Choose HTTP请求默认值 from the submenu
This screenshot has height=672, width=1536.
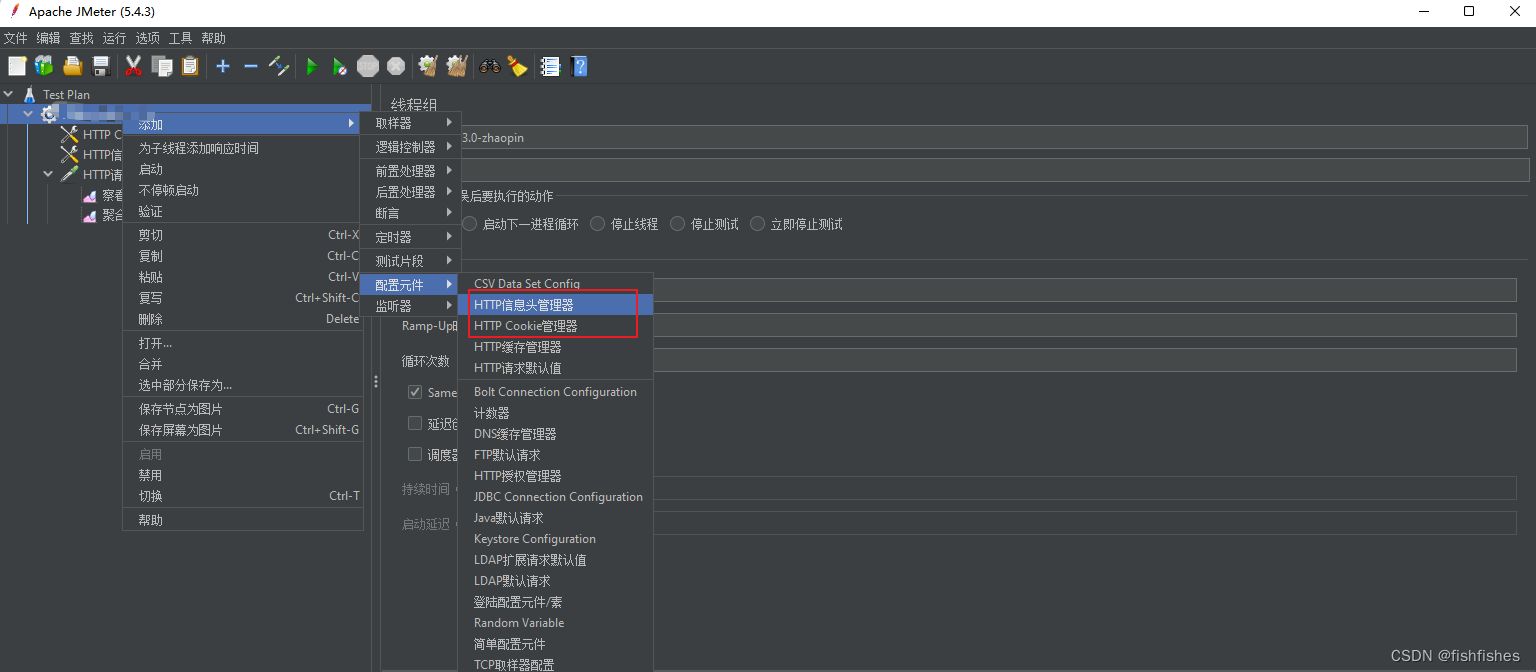(x=555, y=368)
